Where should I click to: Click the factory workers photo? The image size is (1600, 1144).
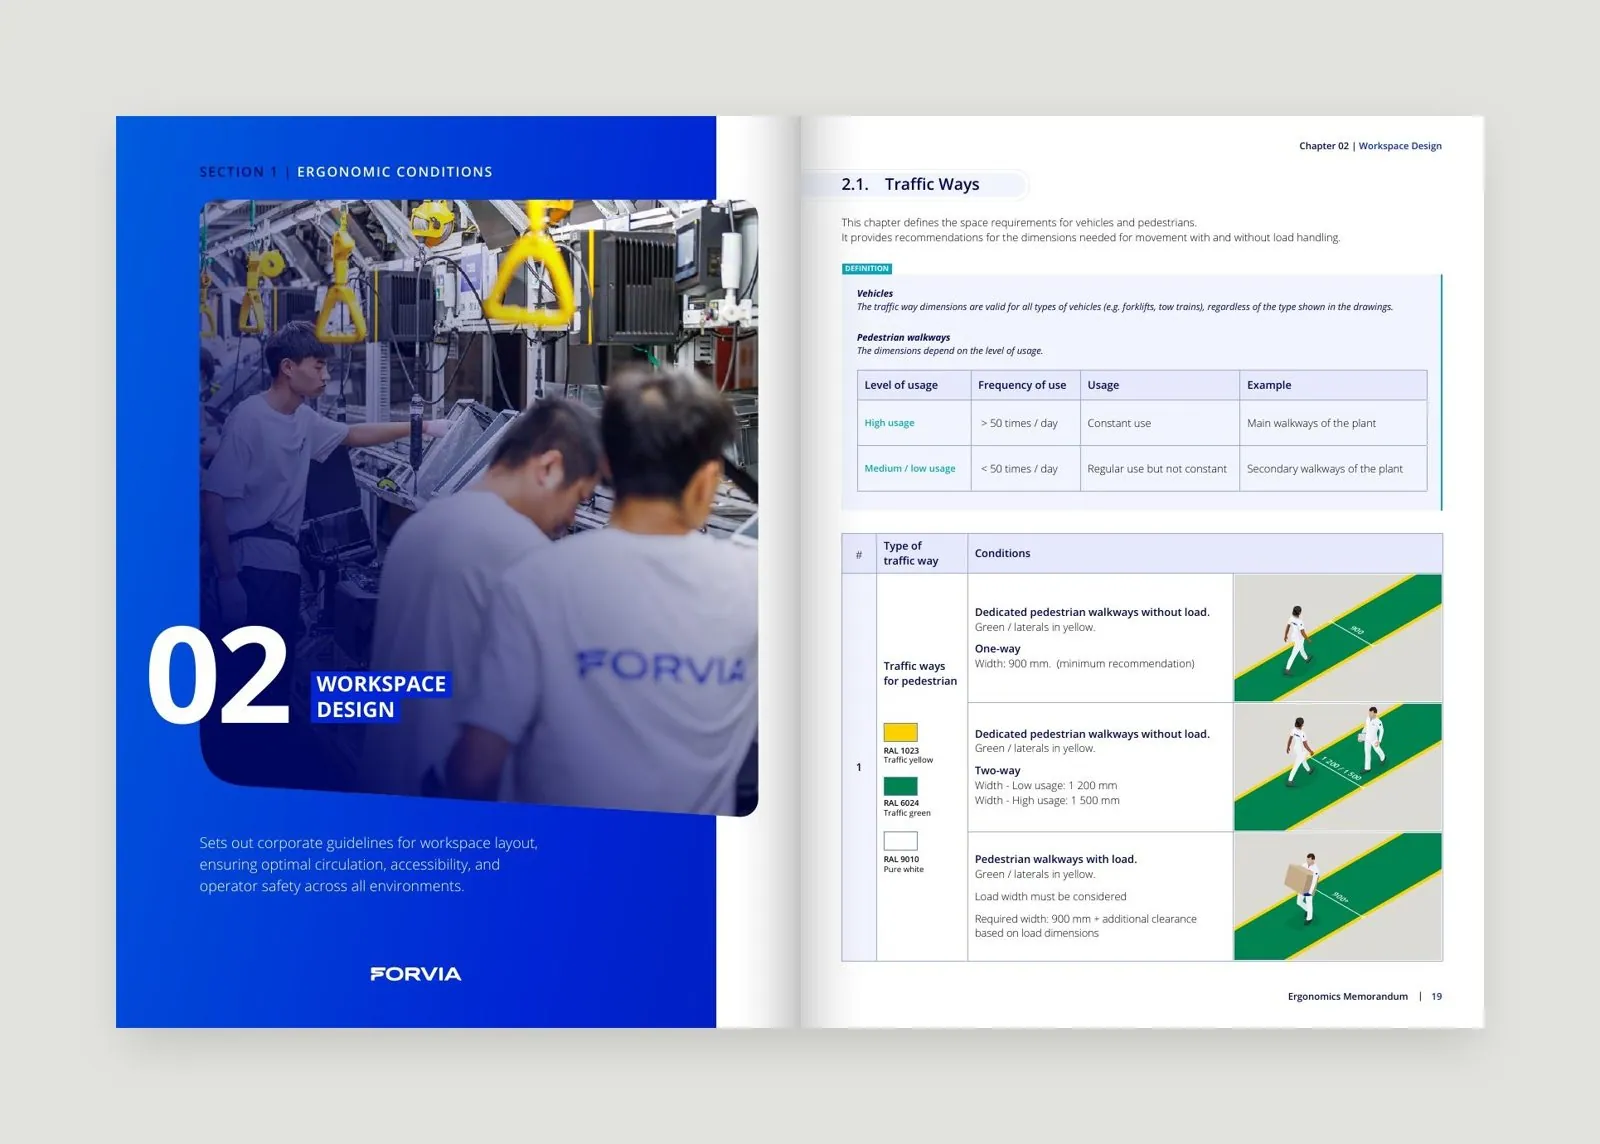pos(478,508)
